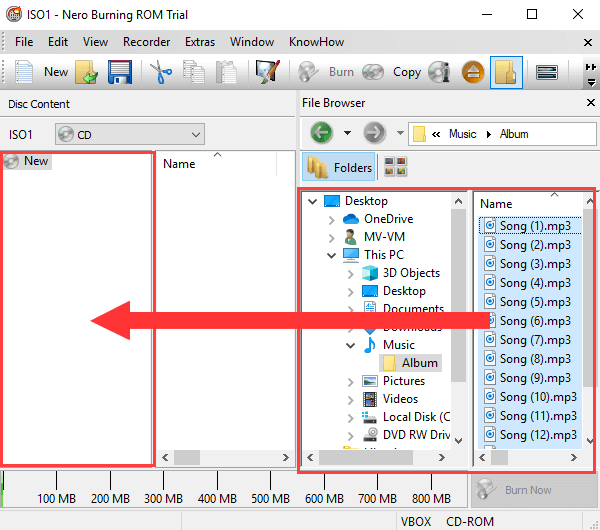Click the recorder list icon in toolbar
This screenshot has height=530, width=600.
pyautogui.click(x=547, y=72)
